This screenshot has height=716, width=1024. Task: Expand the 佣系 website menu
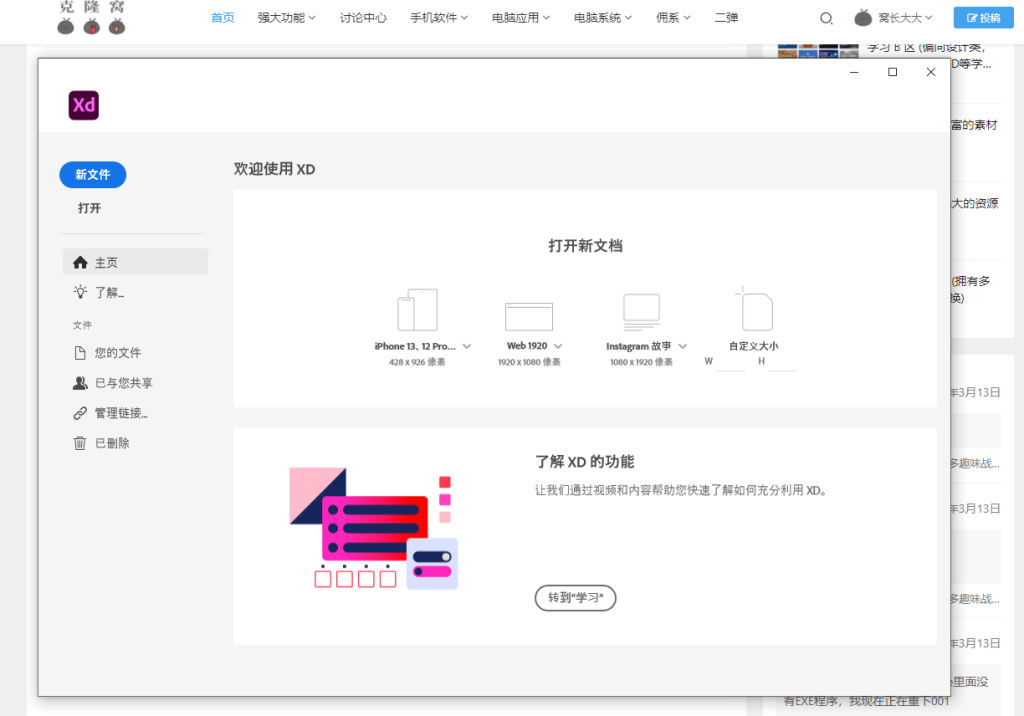coord(673,18)
